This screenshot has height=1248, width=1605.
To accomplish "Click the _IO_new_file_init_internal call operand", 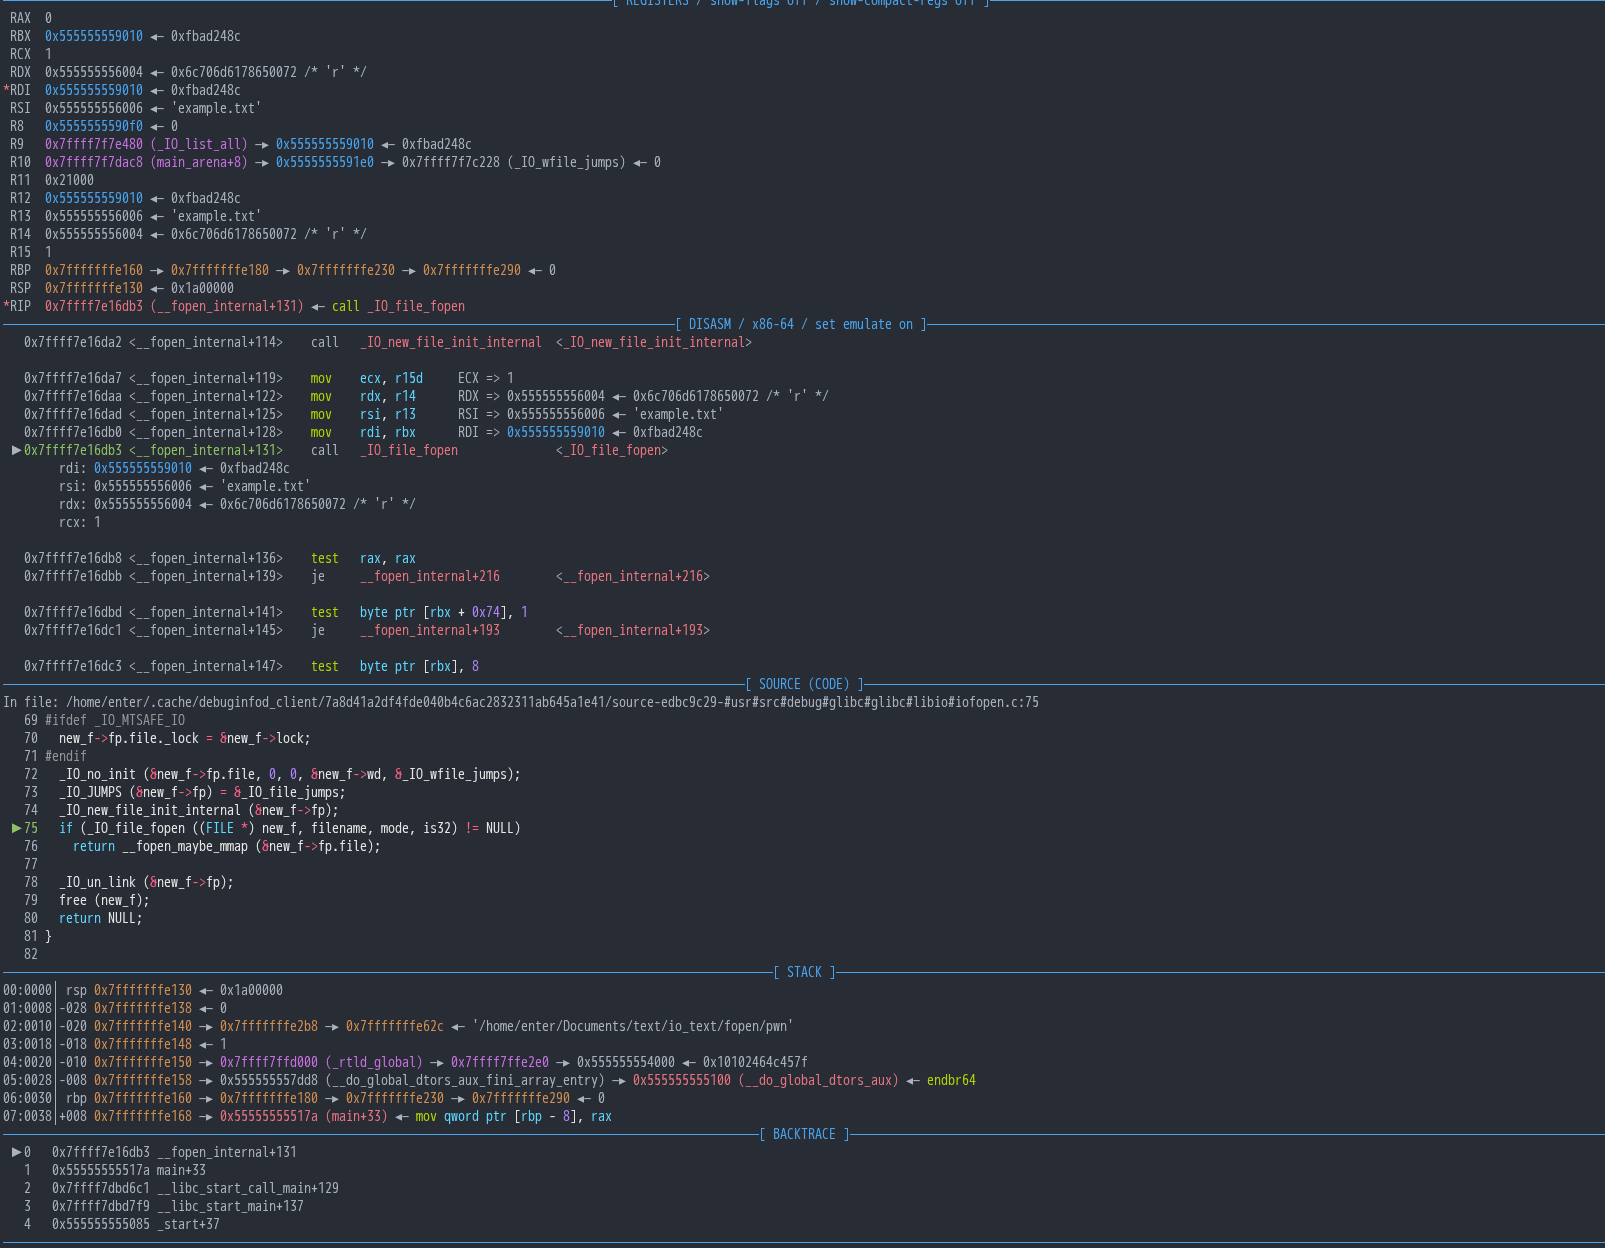I will click(x=451, y=342).
